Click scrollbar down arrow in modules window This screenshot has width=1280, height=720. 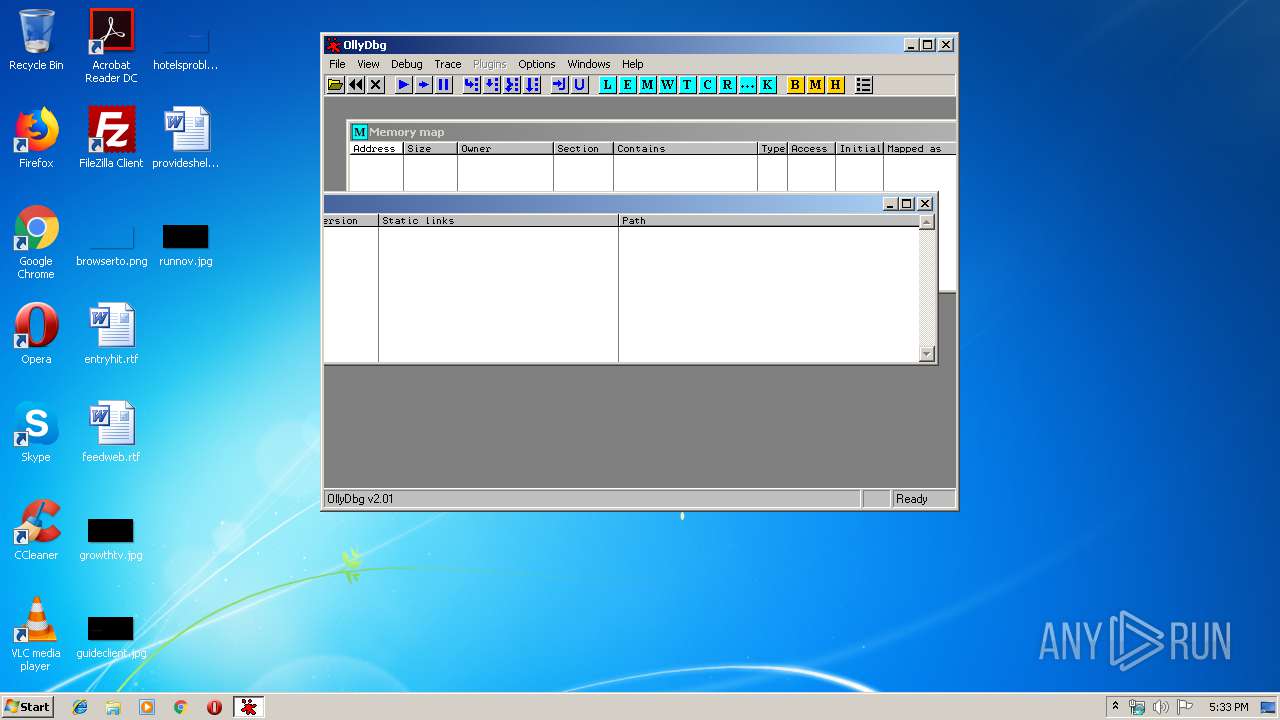(x=926, y=353)
